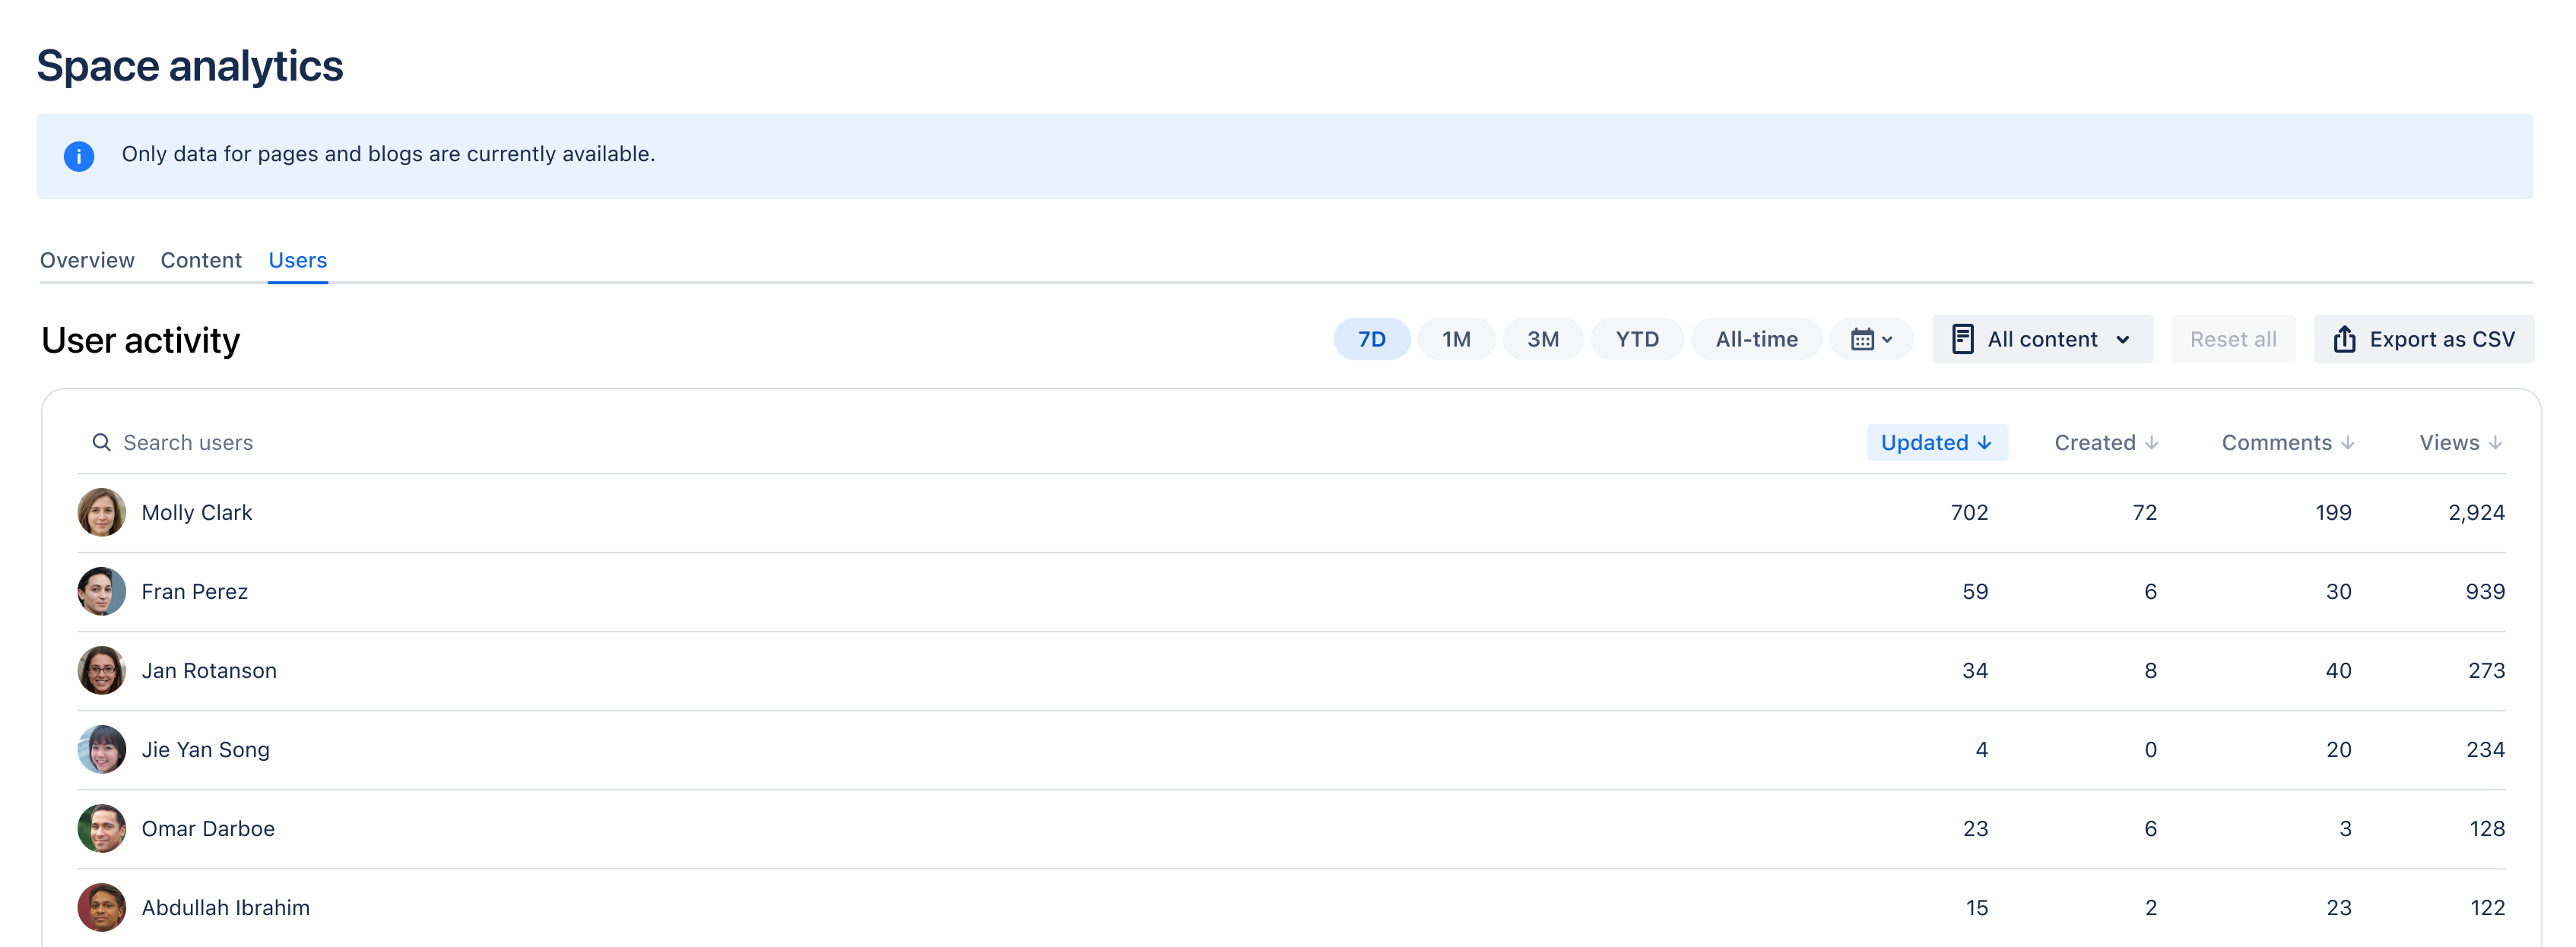Click Omar Darboe's avatar
This screenshot has height=947, width=2576.
102,828
